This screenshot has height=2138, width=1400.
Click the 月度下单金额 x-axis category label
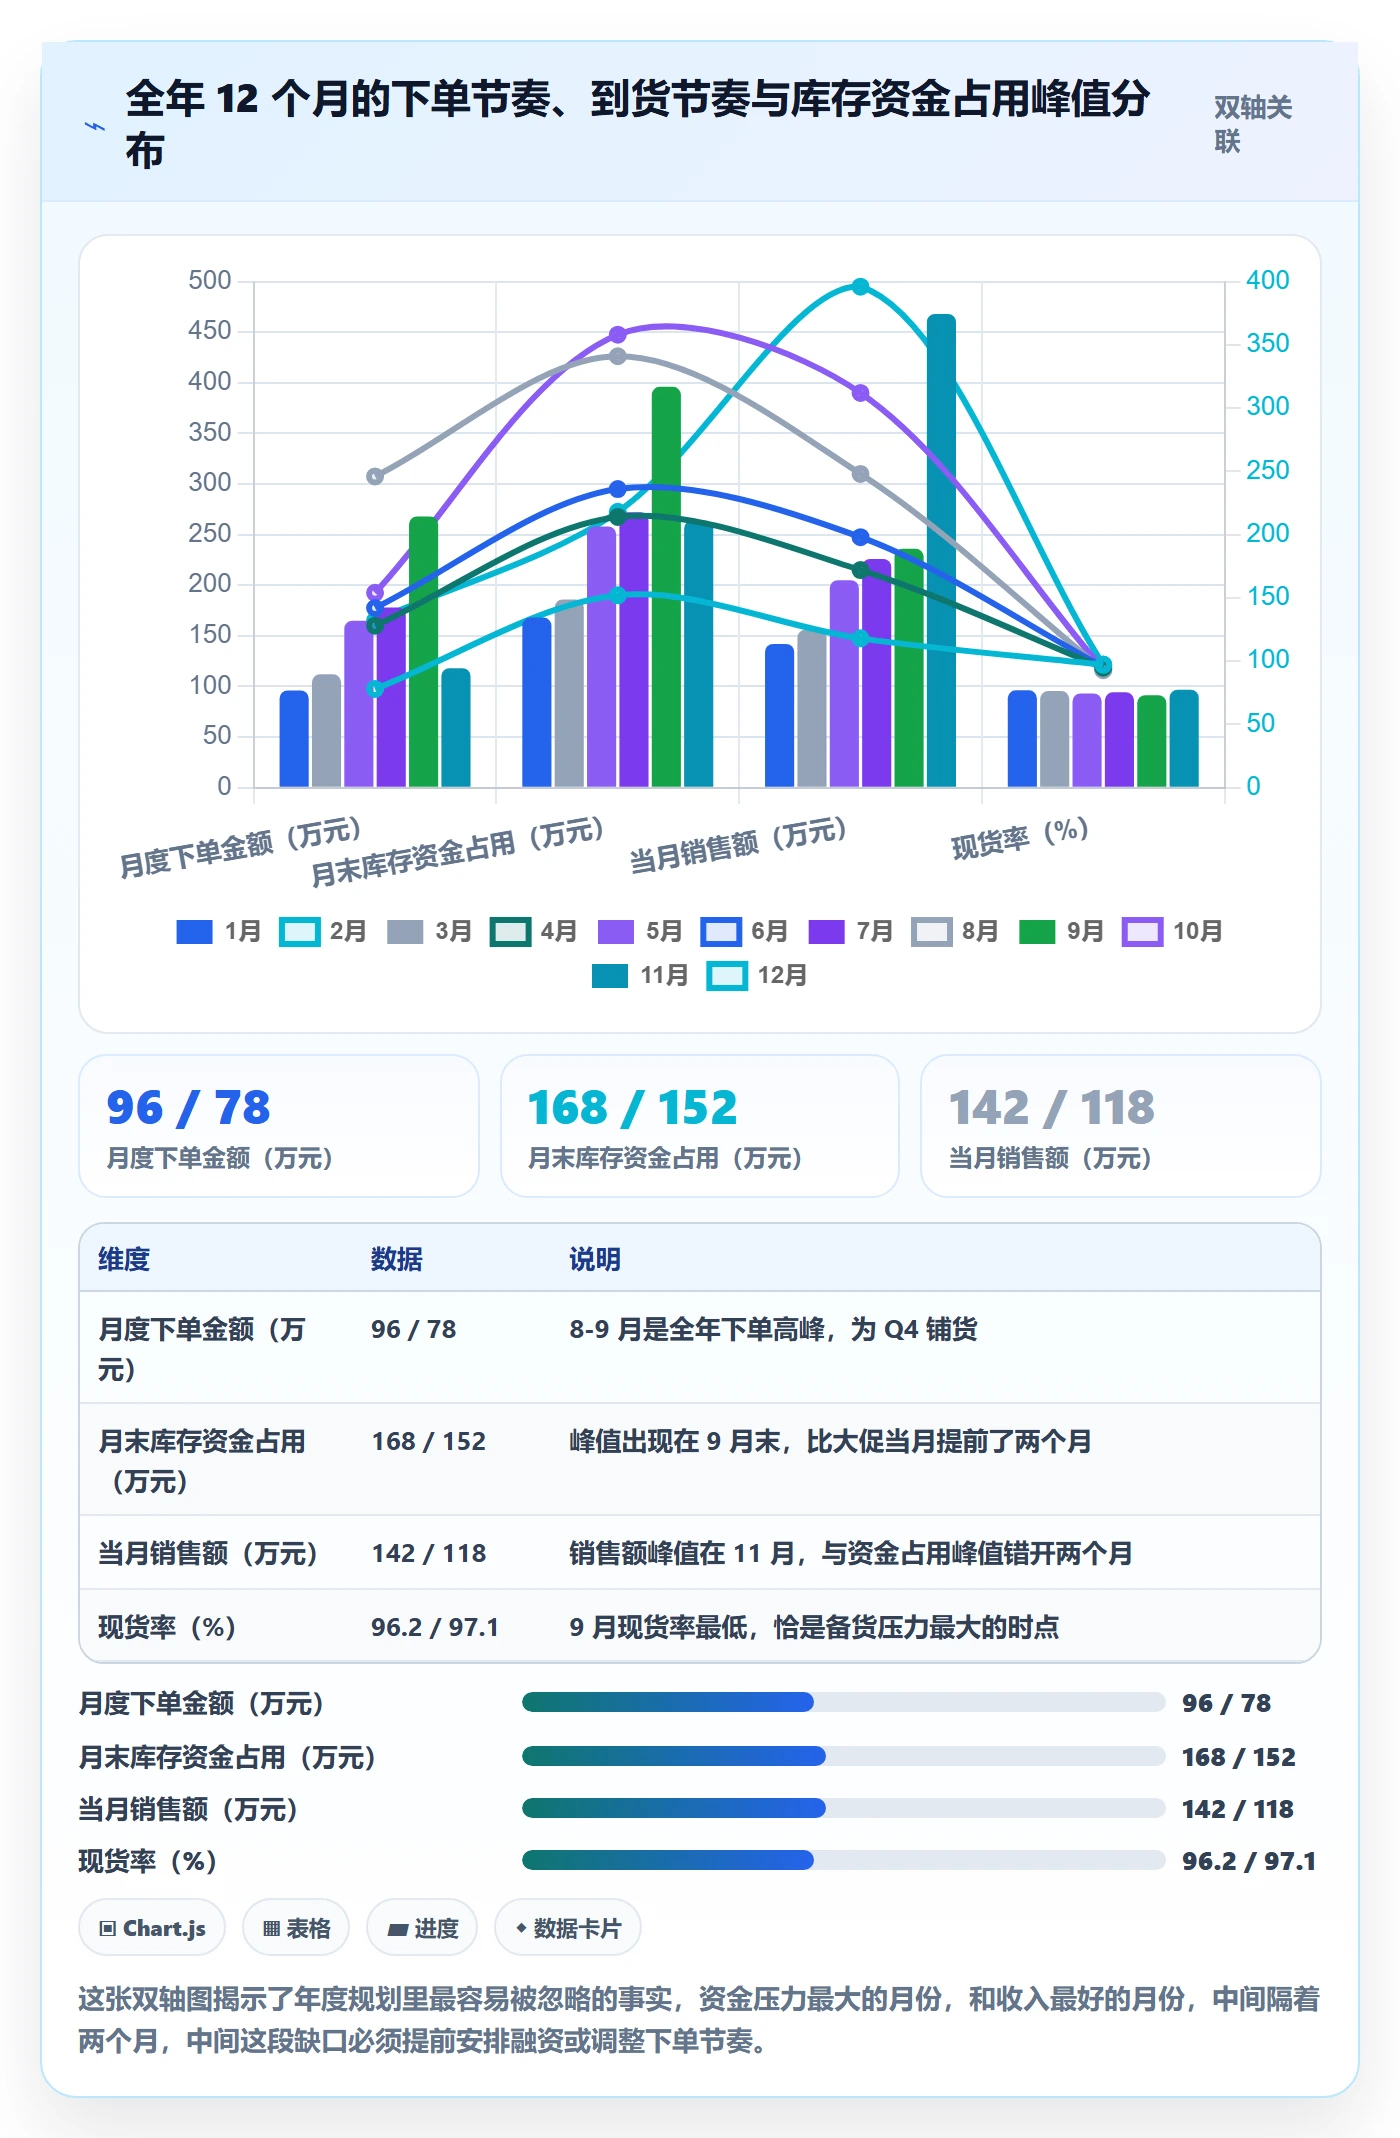point(240,847)
